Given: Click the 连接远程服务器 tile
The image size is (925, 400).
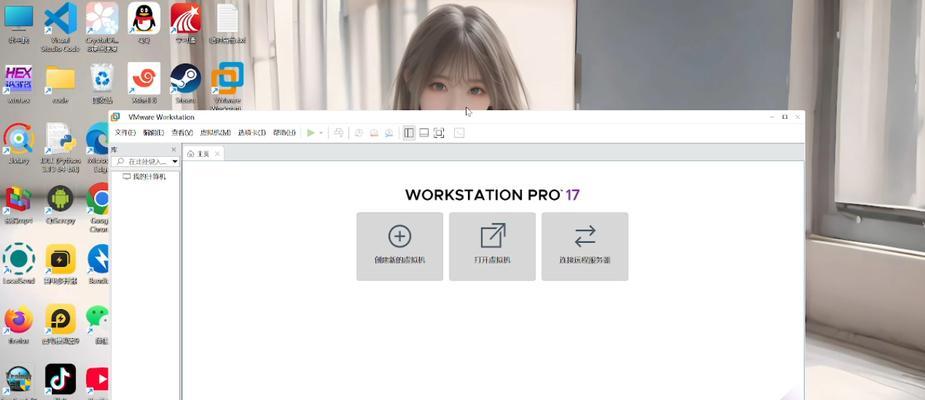Looking at the screenshot, I should (x=585, y=246).
